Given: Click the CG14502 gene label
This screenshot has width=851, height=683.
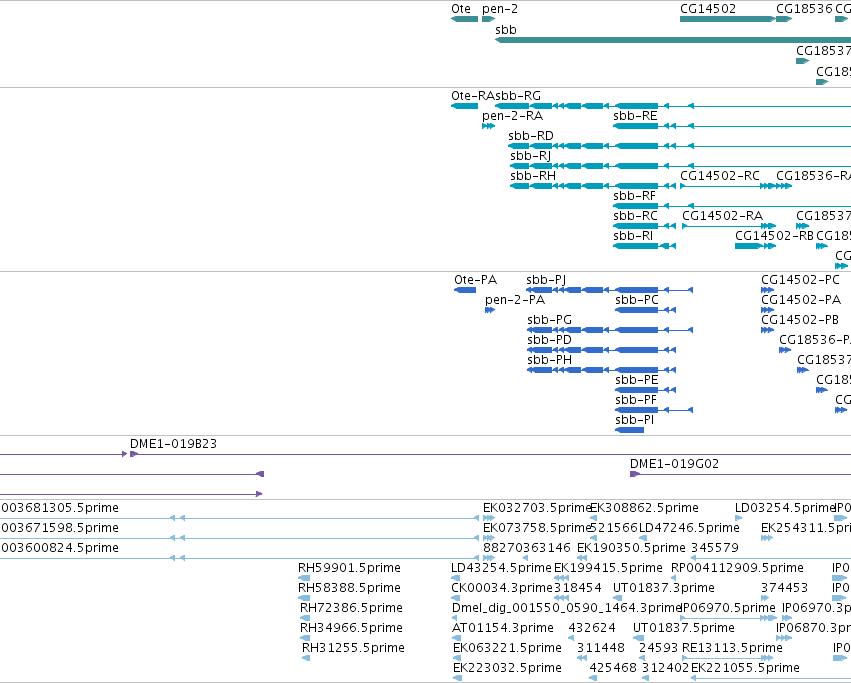Looking at the screenshot, I should click(708, 9).
